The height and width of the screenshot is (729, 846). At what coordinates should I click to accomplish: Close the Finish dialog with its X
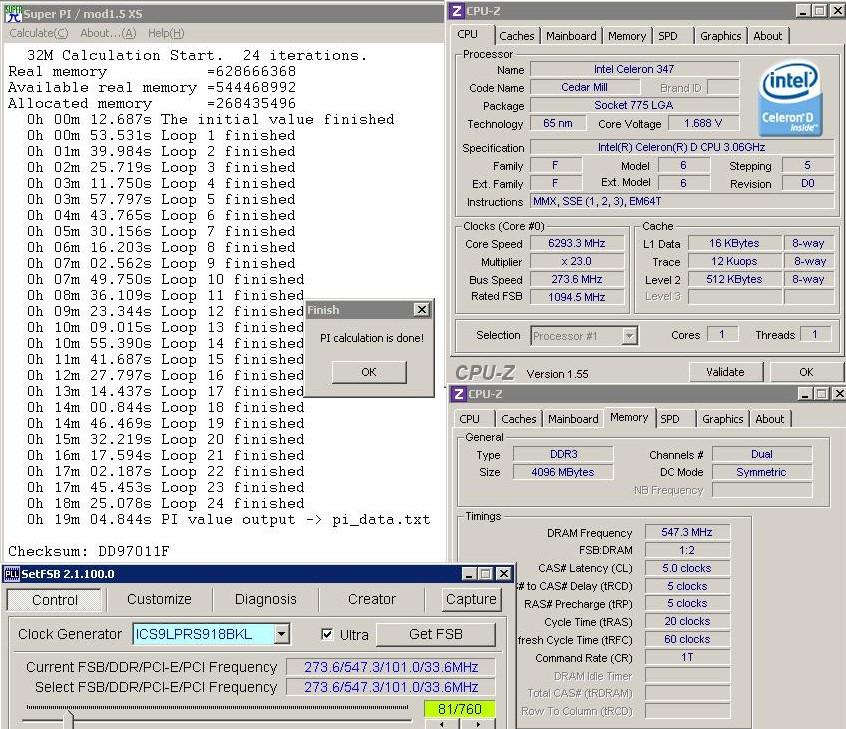click(421, 310)
